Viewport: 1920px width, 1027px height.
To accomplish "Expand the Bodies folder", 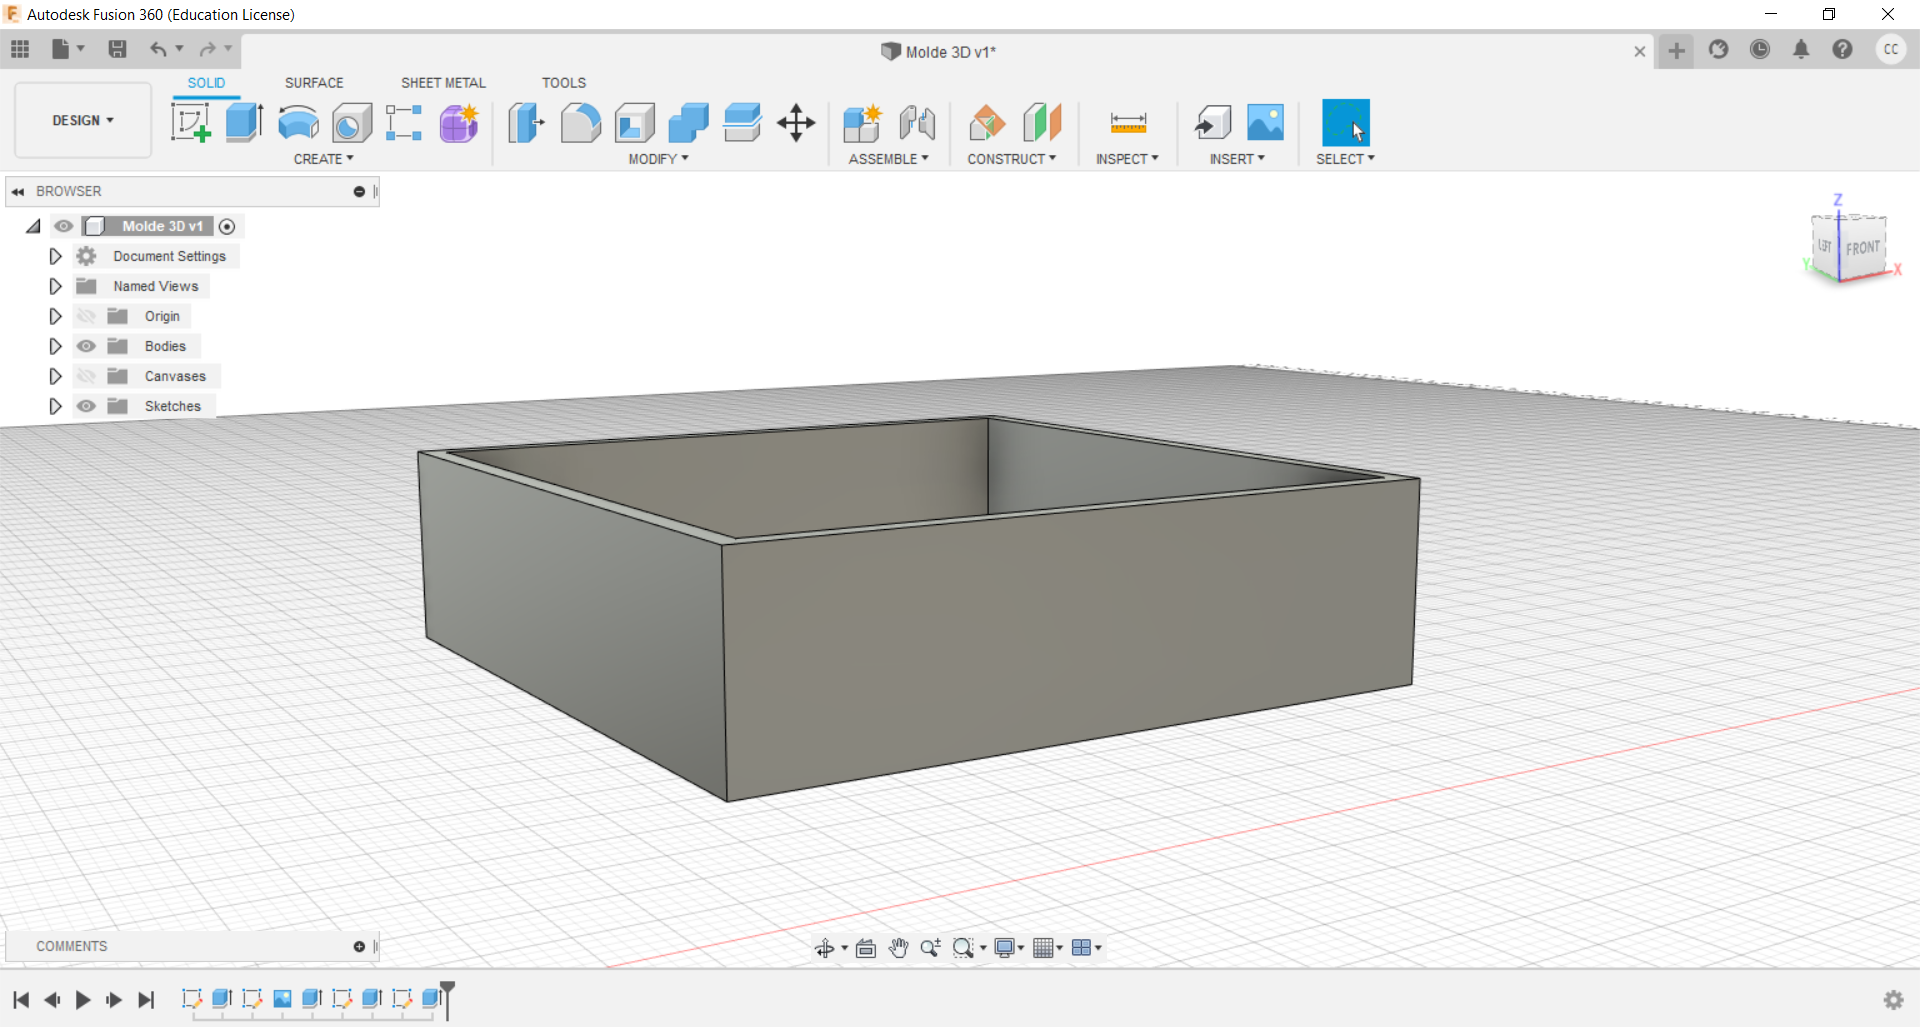I will click(x=55, y=346).
